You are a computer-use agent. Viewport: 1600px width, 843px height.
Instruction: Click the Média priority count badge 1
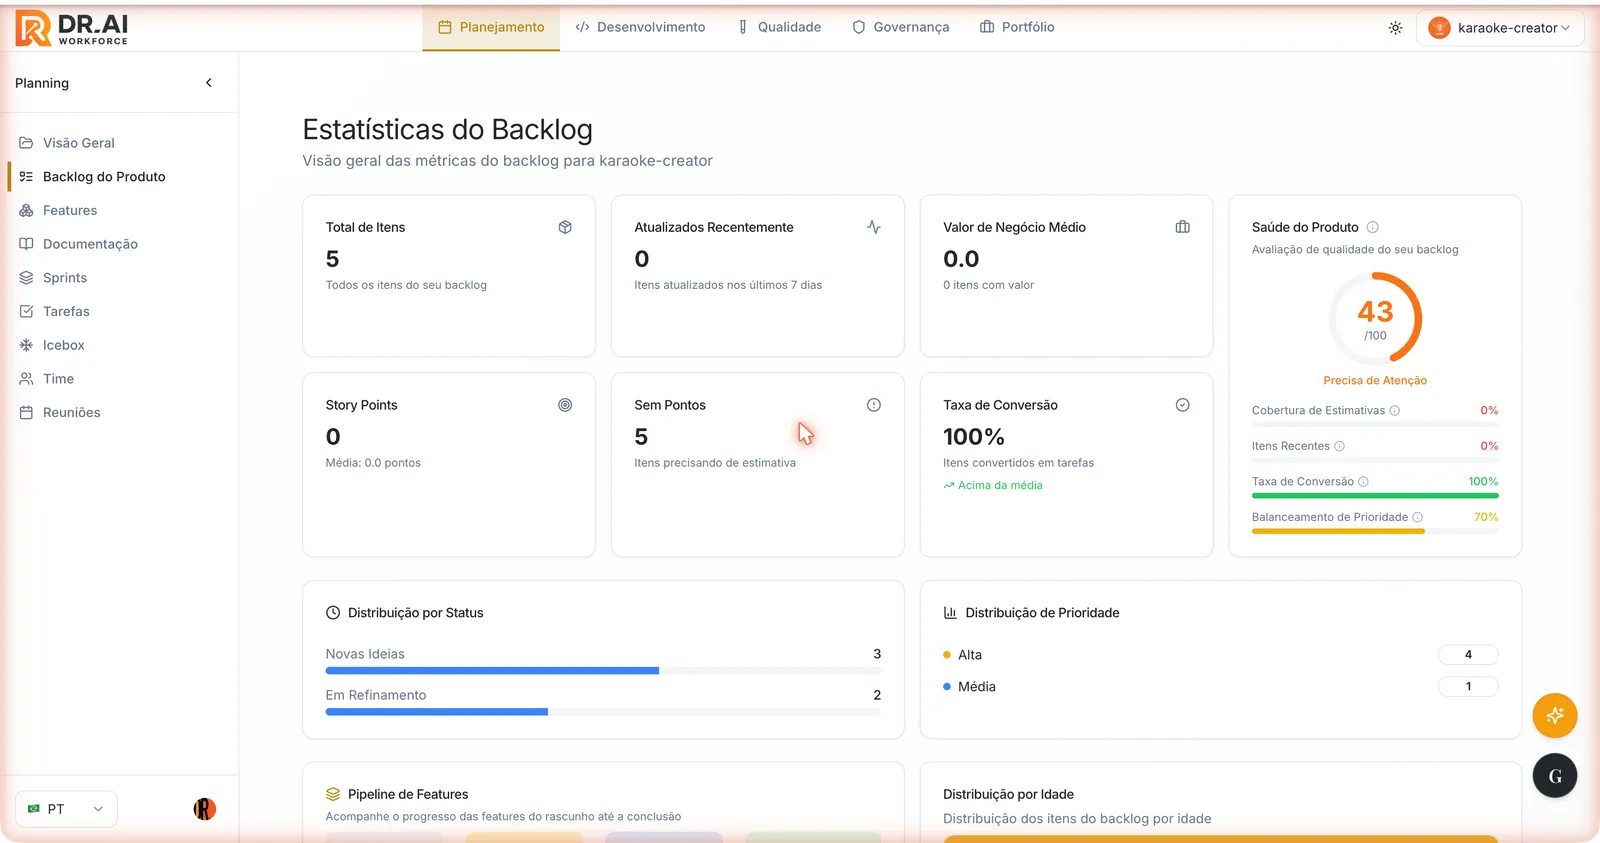pyautogui.click(x=1468, y=687)
